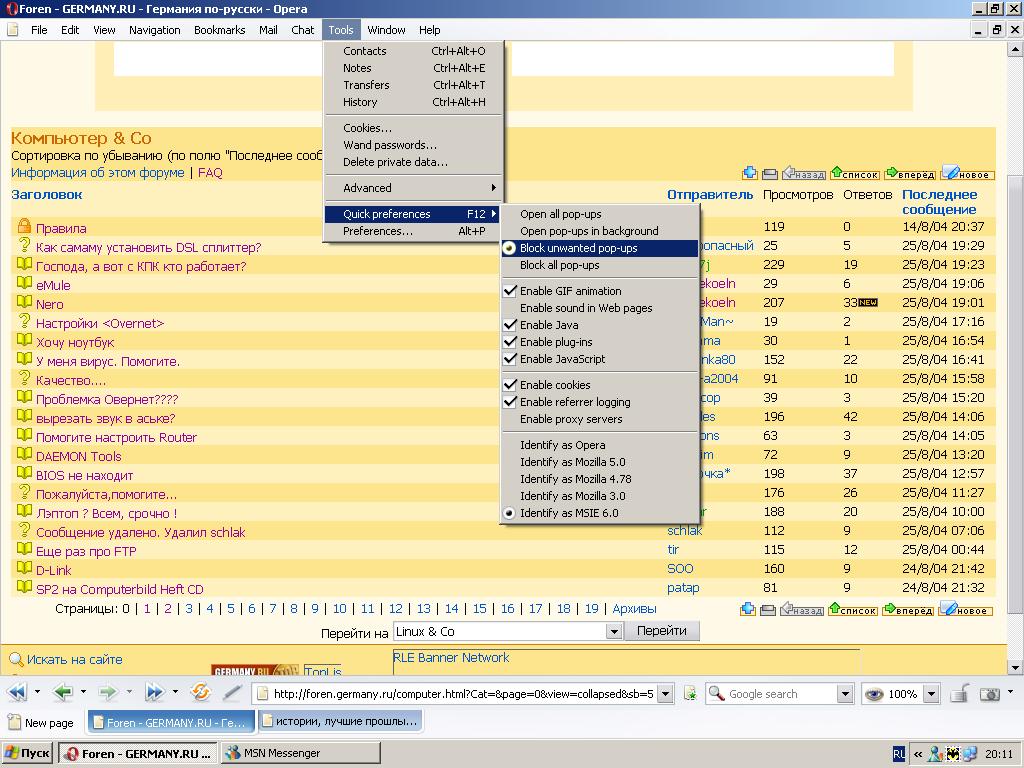Click the blue plus icon below the thread table
1024x768 pixels.
pos(748,609)
